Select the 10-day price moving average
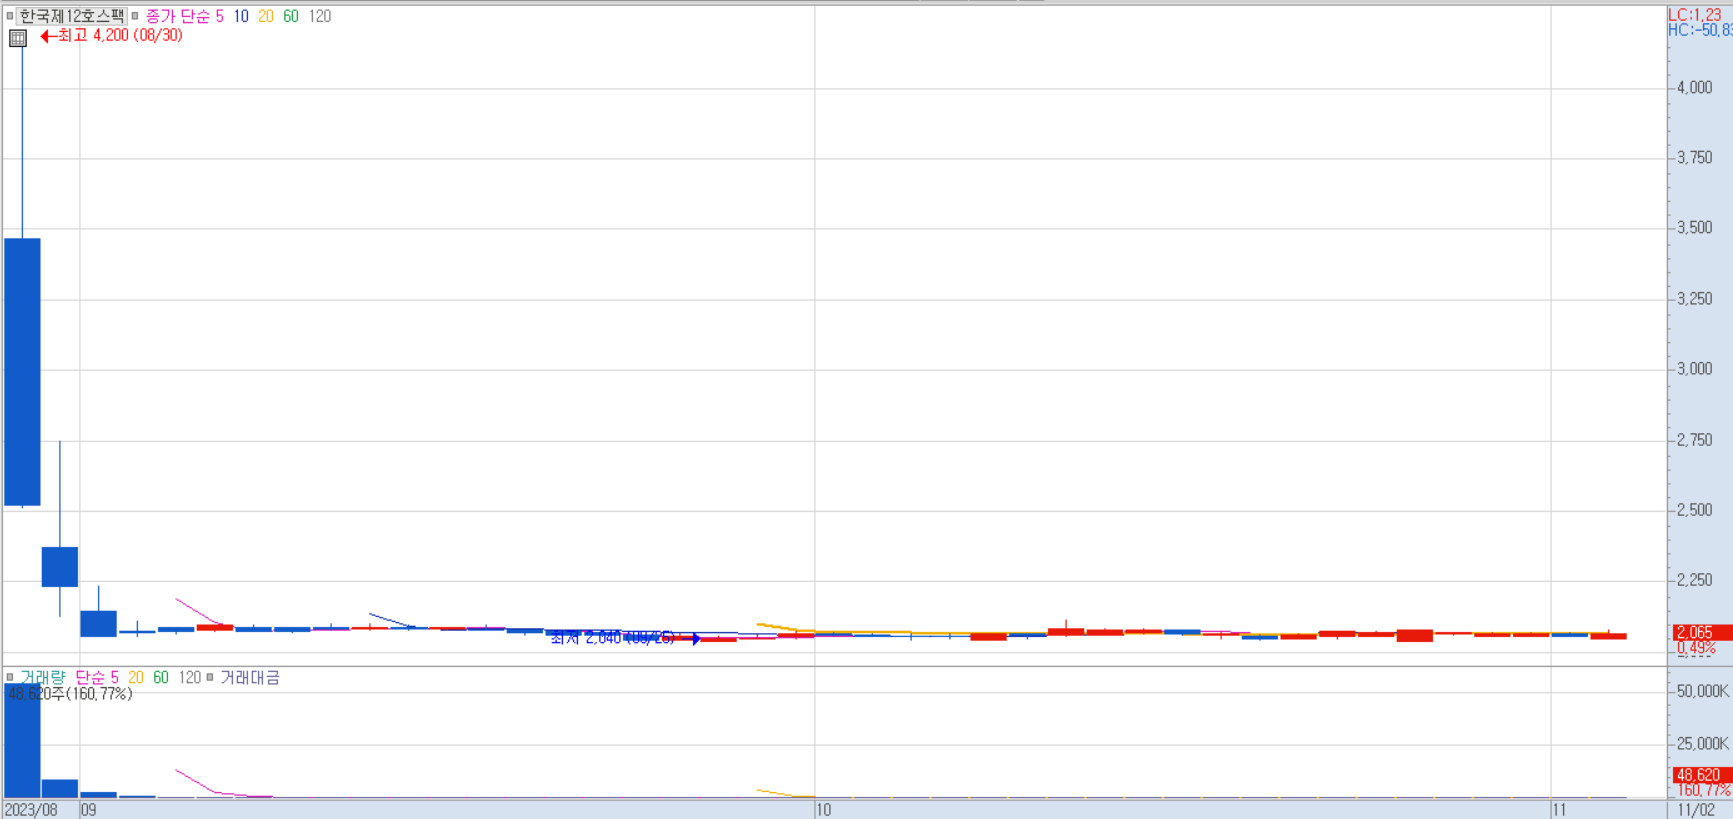 (x=241, y=16)
